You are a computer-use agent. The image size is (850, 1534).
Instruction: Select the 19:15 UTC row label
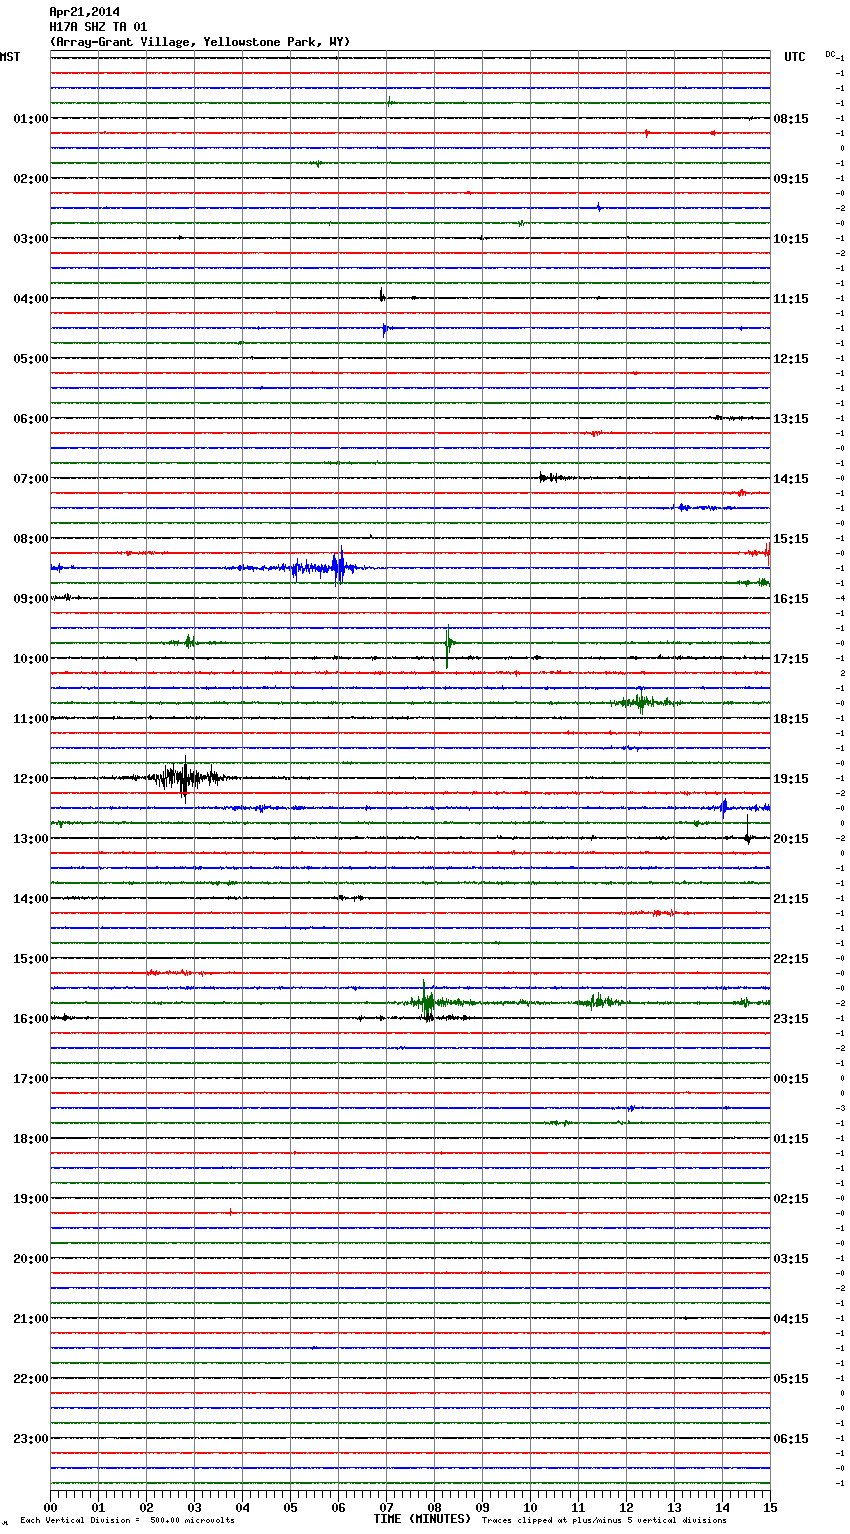791,779
